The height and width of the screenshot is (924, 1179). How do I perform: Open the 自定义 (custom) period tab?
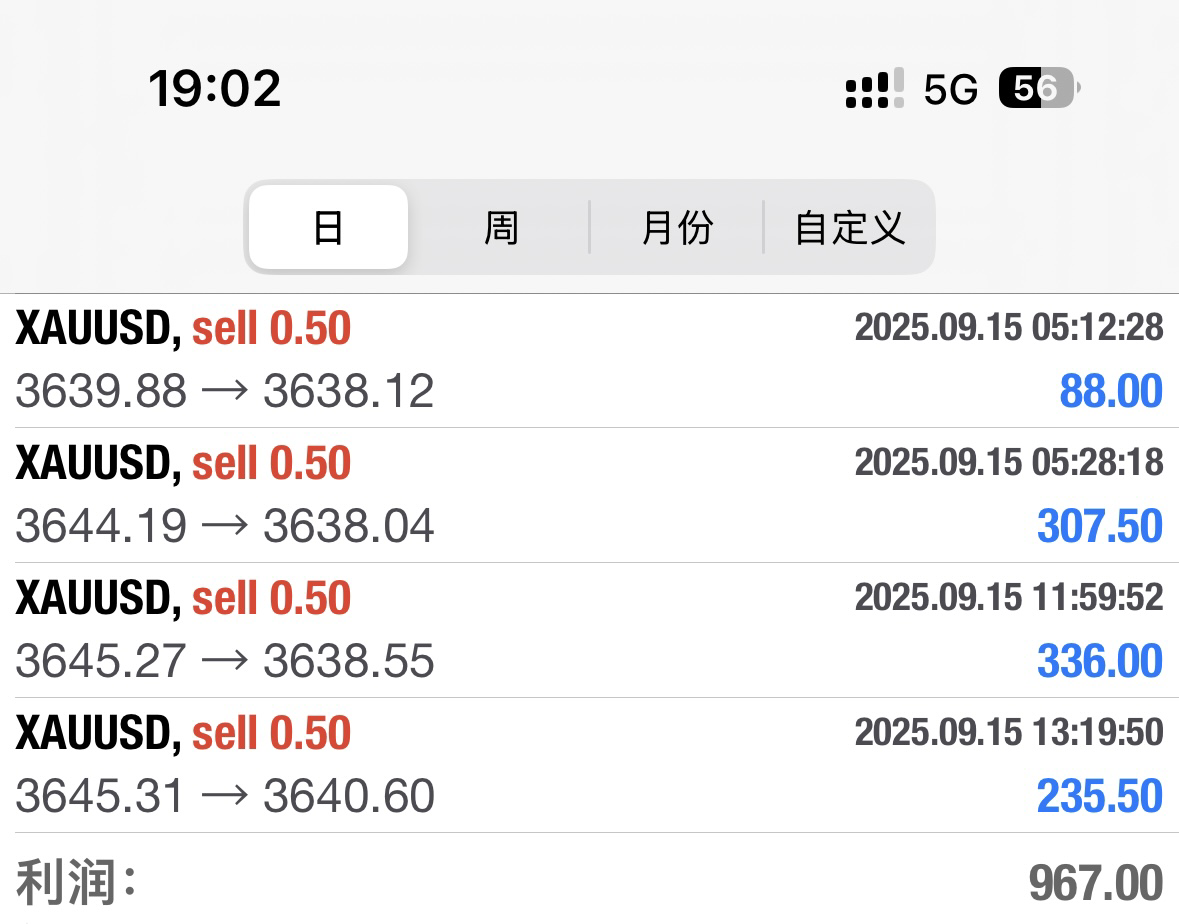coord(850,227)
